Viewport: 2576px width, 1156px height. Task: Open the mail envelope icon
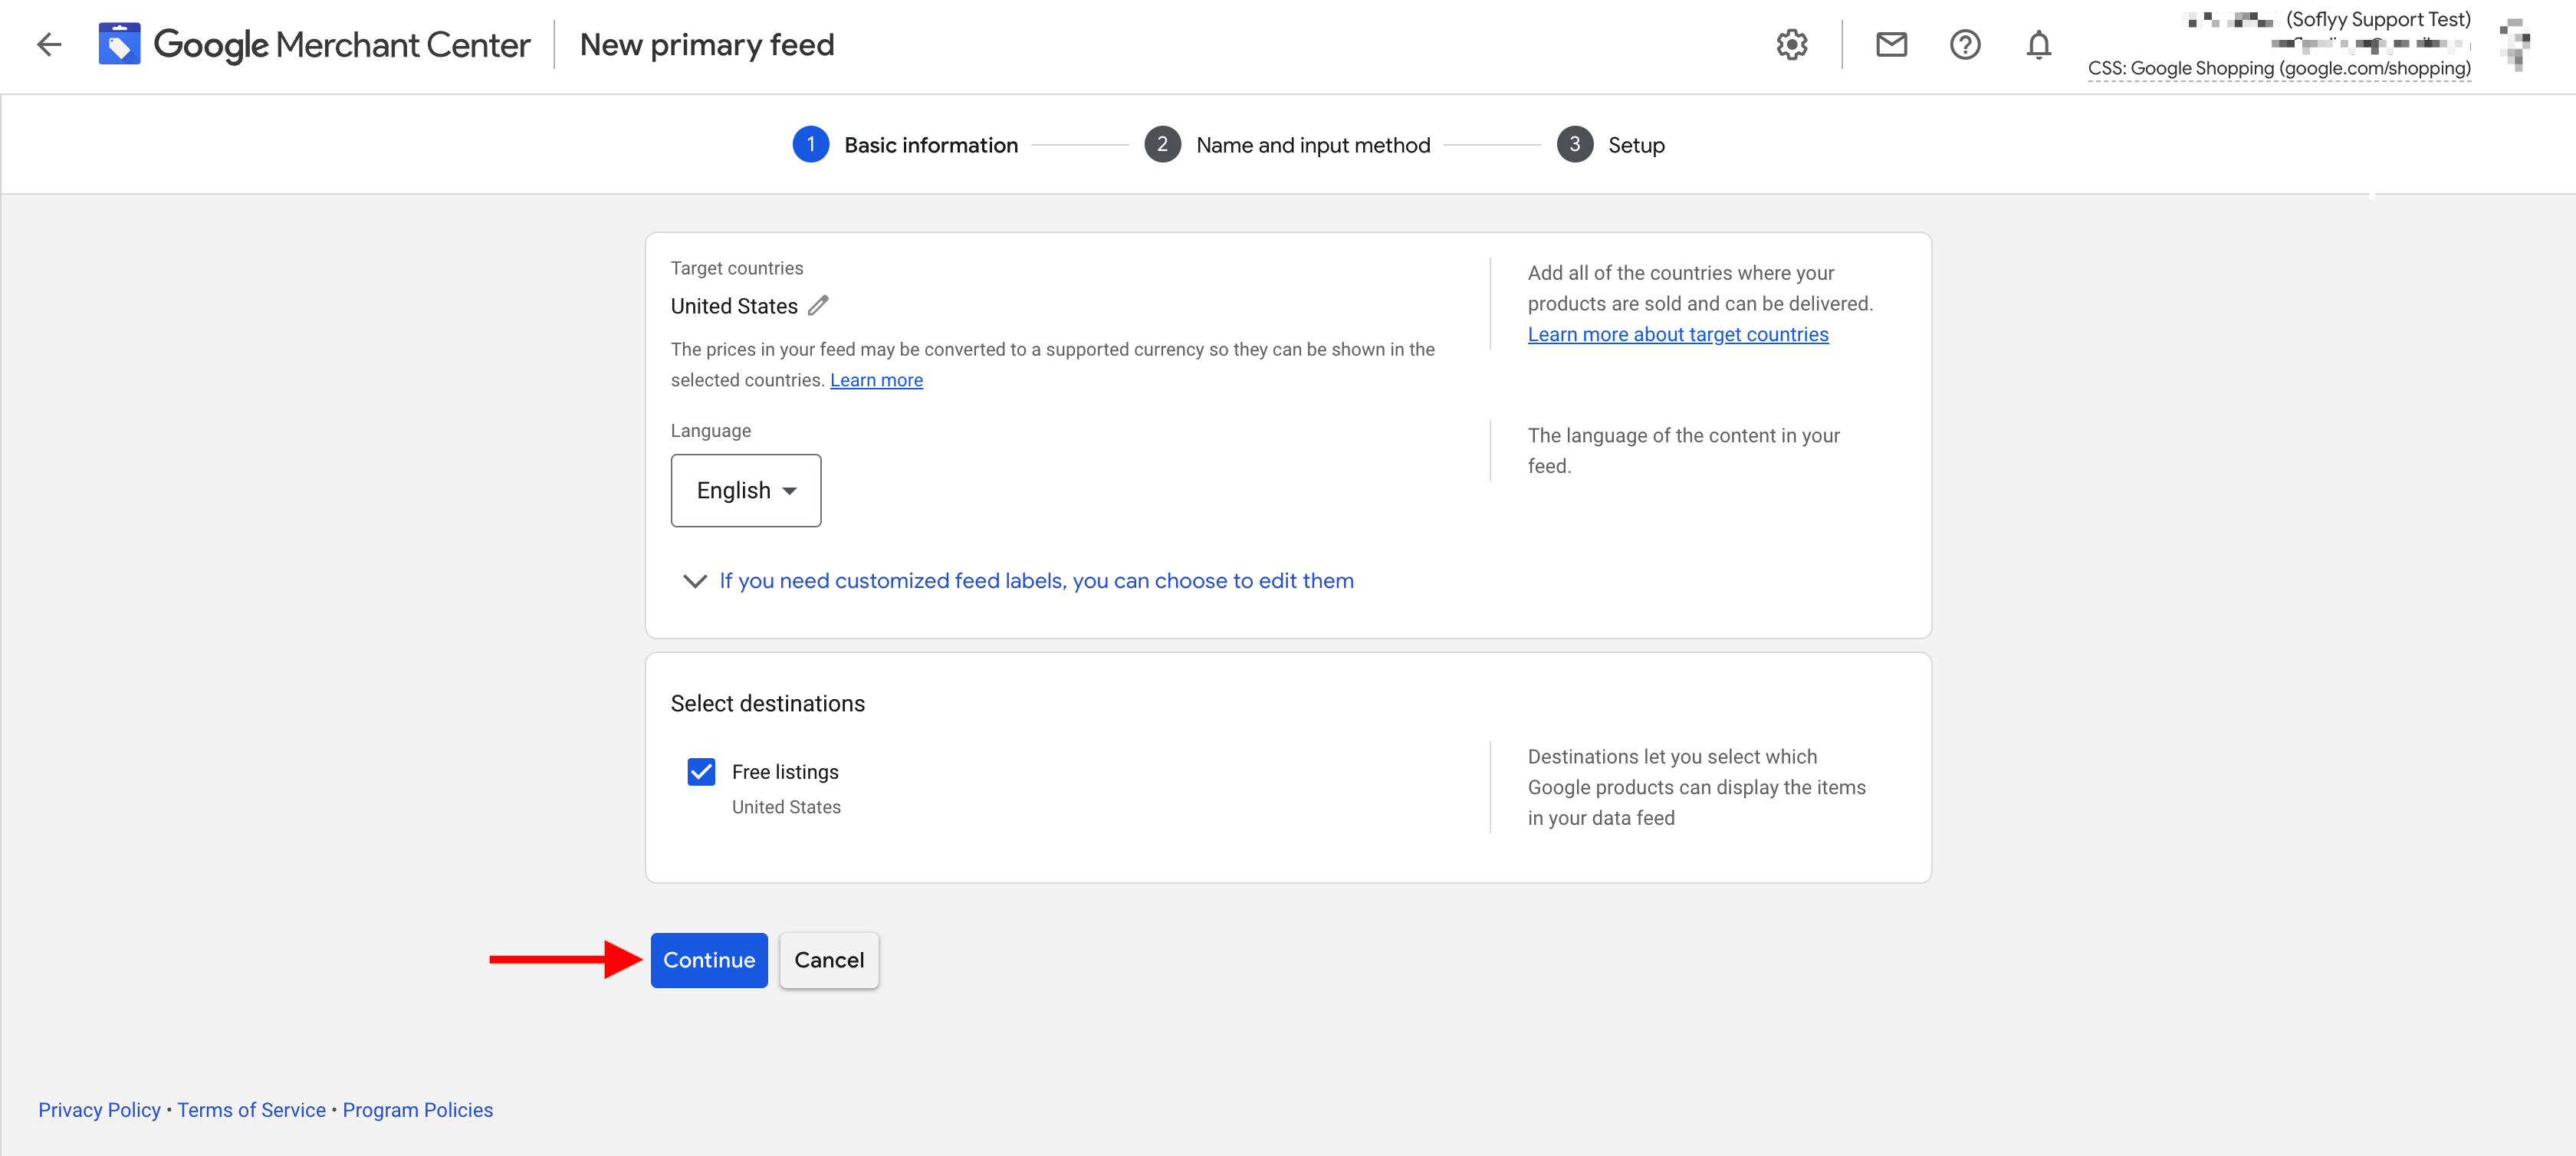click(1890, 45)
